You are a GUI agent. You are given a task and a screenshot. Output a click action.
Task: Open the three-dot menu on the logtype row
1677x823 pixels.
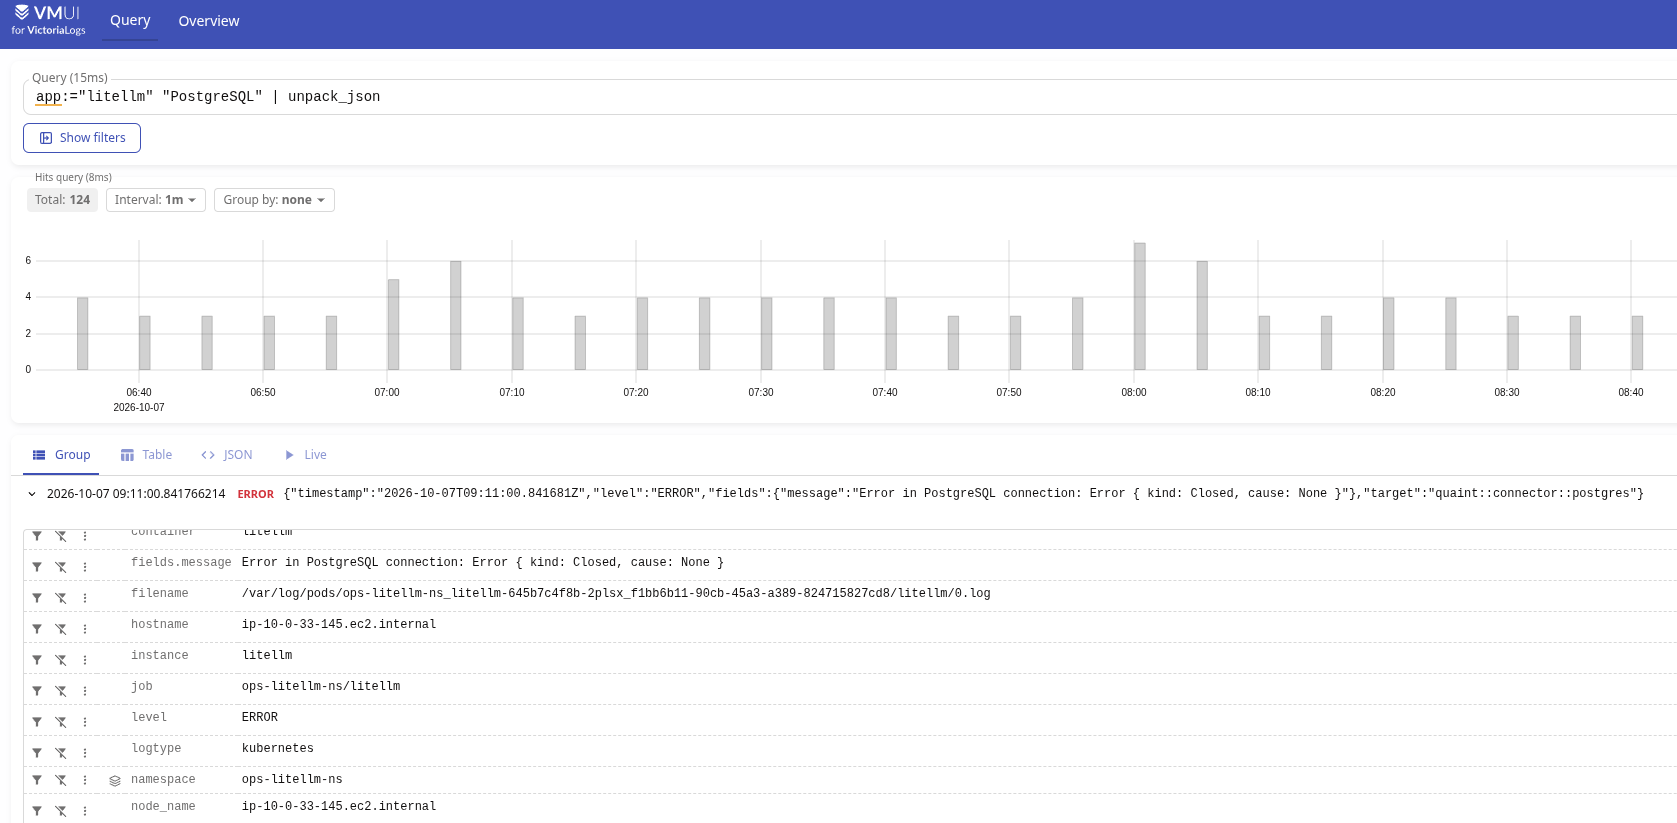(x=85, y=753)
